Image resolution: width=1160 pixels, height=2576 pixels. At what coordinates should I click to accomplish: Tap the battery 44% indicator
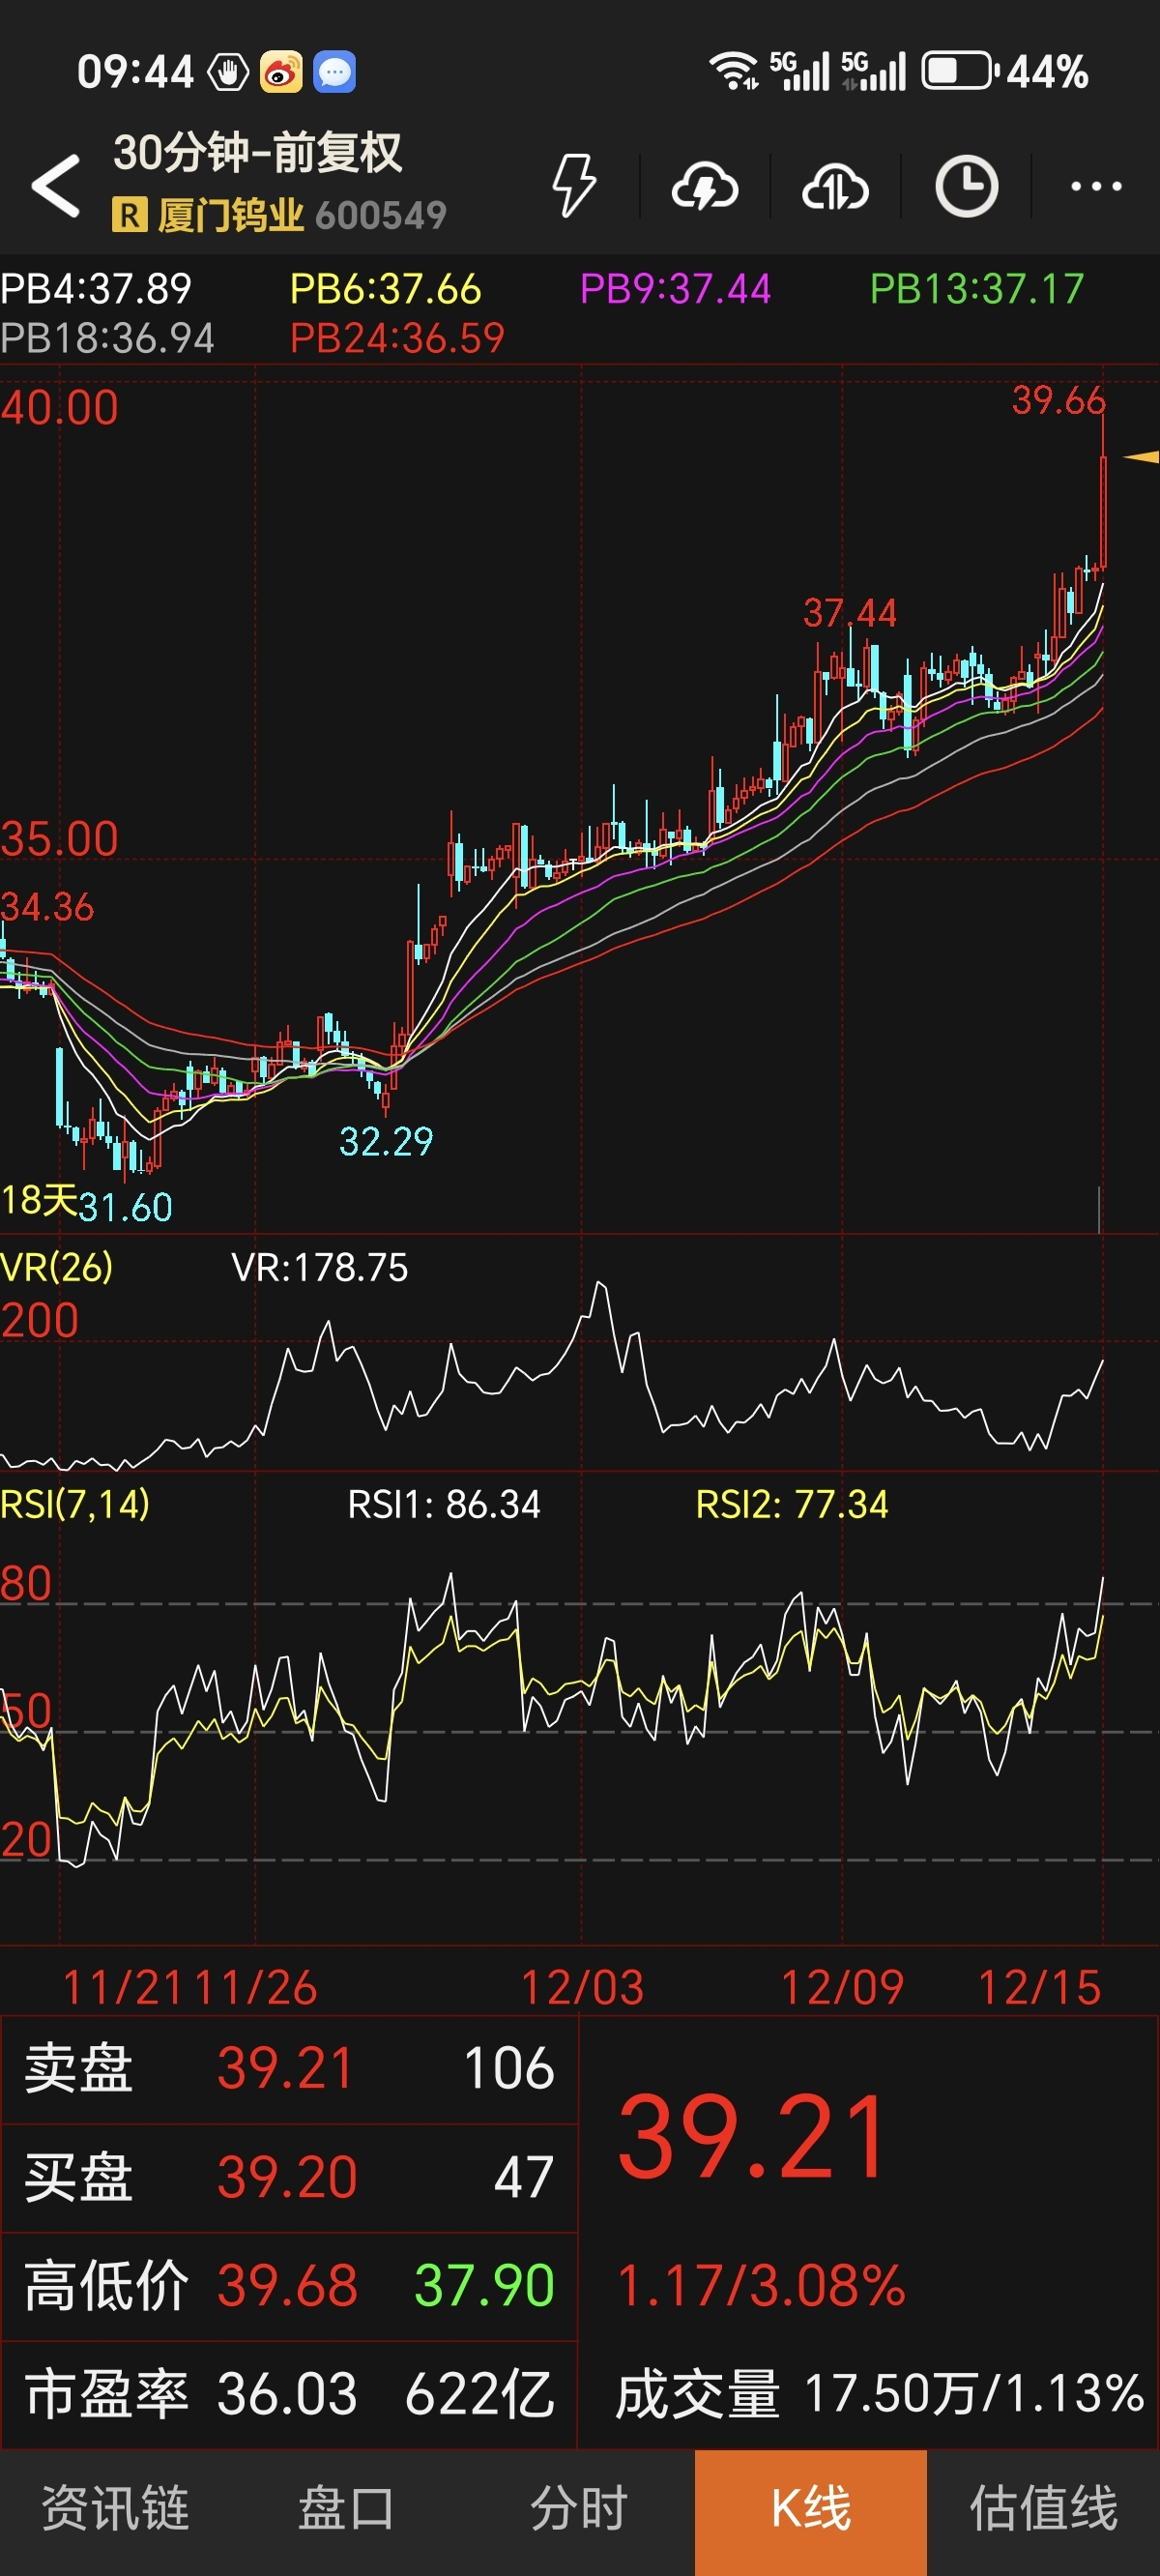pyautogui.click(x=1004, y=71)
